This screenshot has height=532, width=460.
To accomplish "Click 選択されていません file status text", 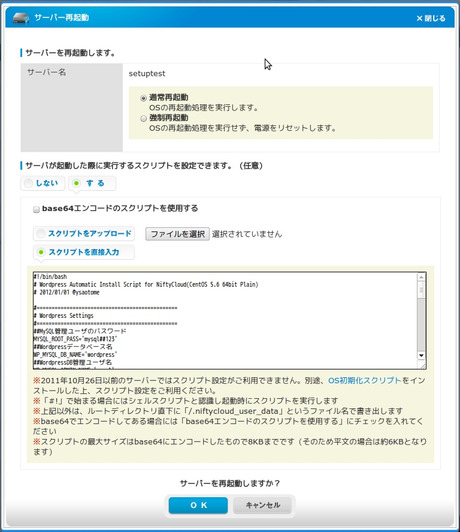I will (247, 234).
